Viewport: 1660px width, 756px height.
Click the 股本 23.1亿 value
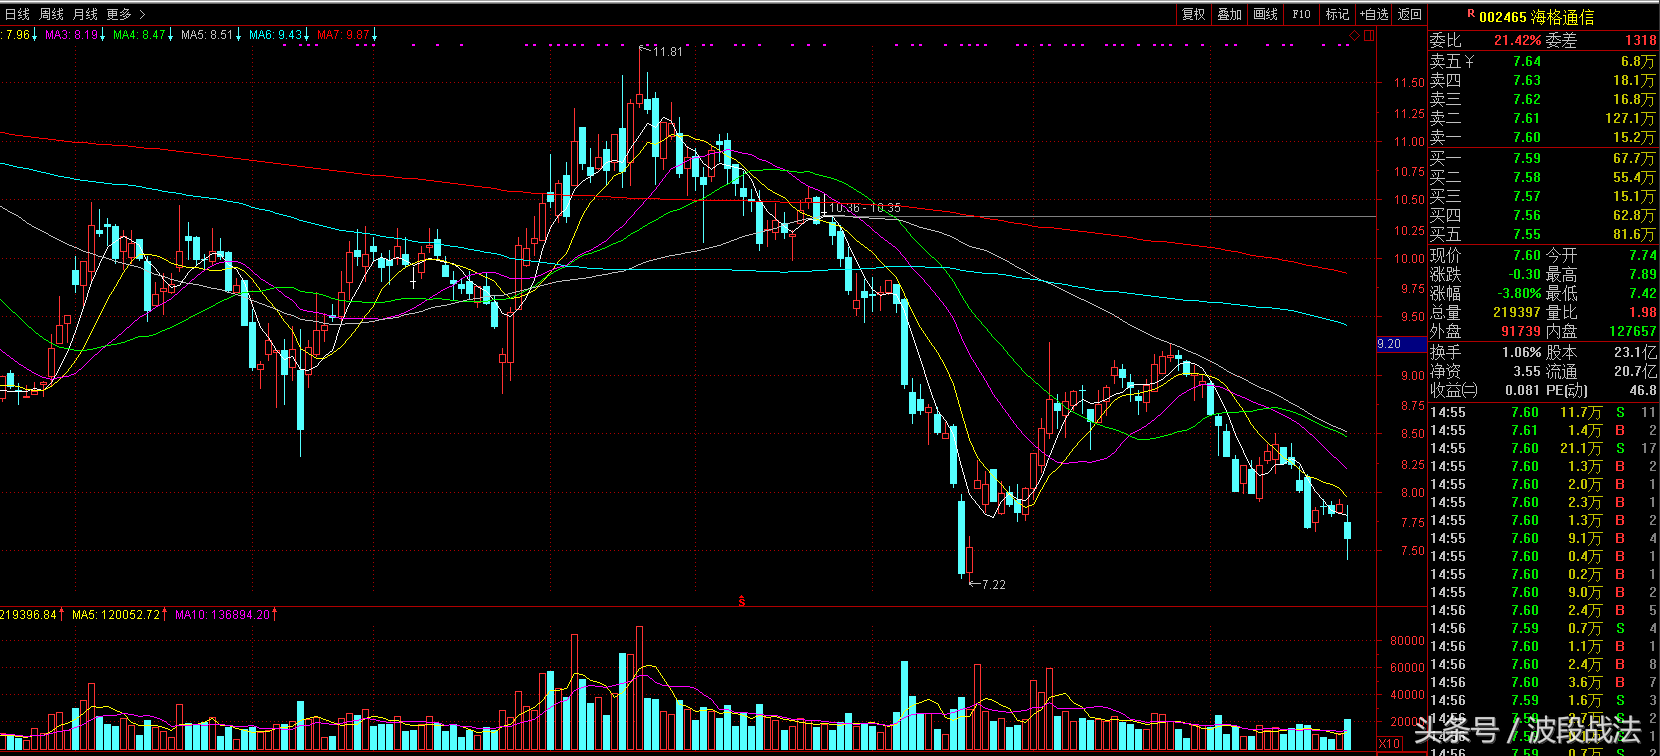[x=1635, y=352]
